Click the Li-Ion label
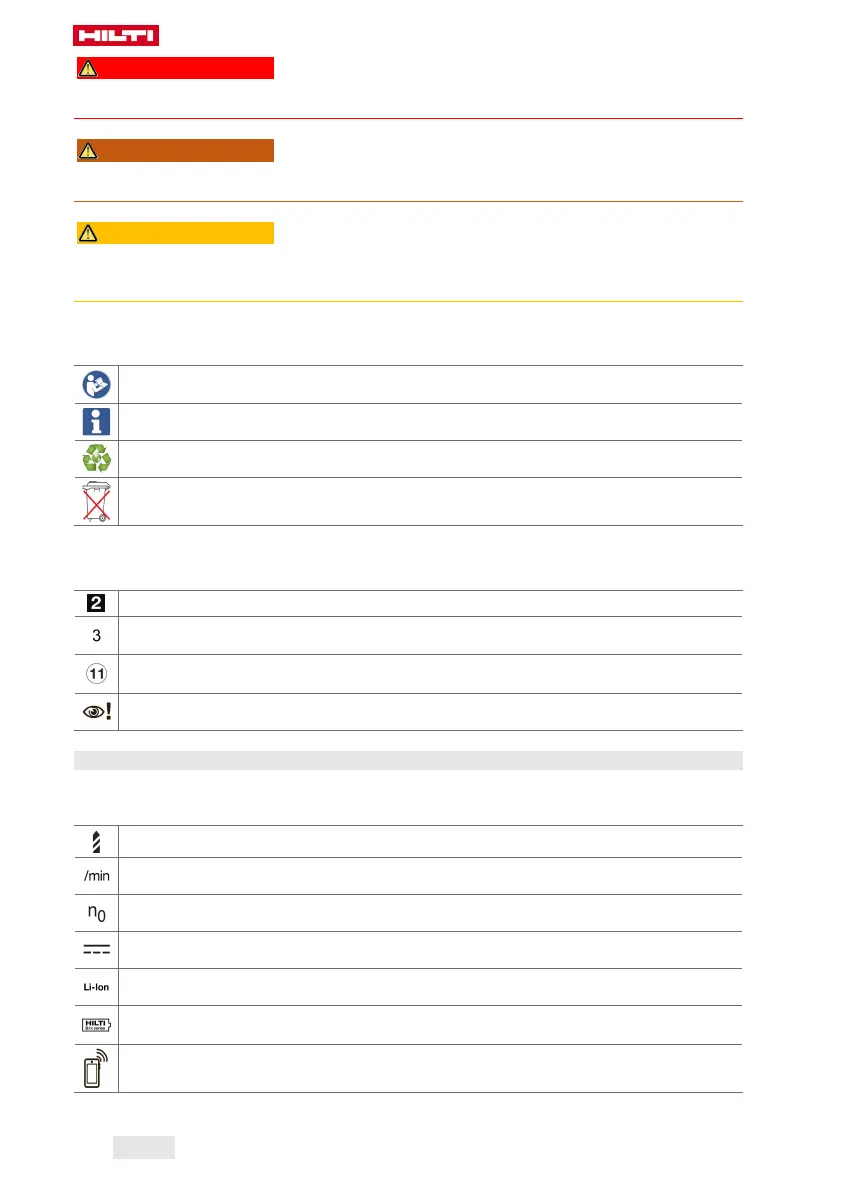 pos(96,987)
